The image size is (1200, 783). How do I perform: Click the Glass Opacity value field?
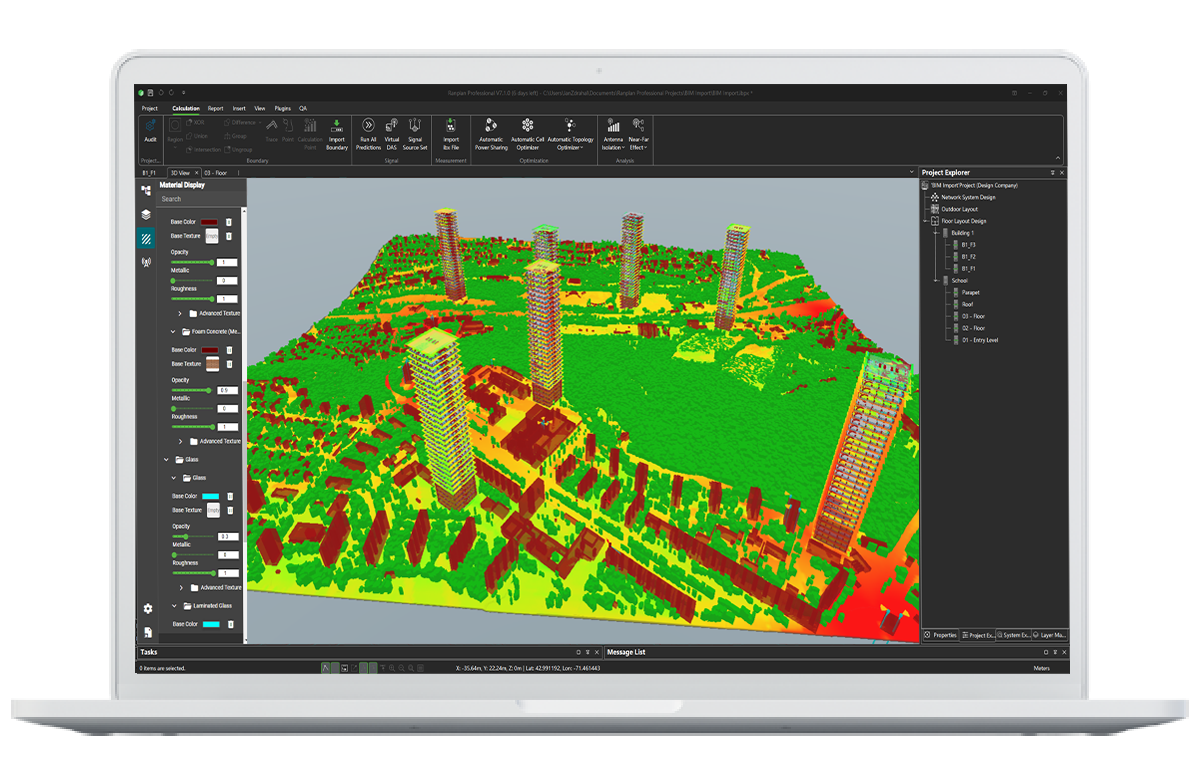tap(228, 537)
